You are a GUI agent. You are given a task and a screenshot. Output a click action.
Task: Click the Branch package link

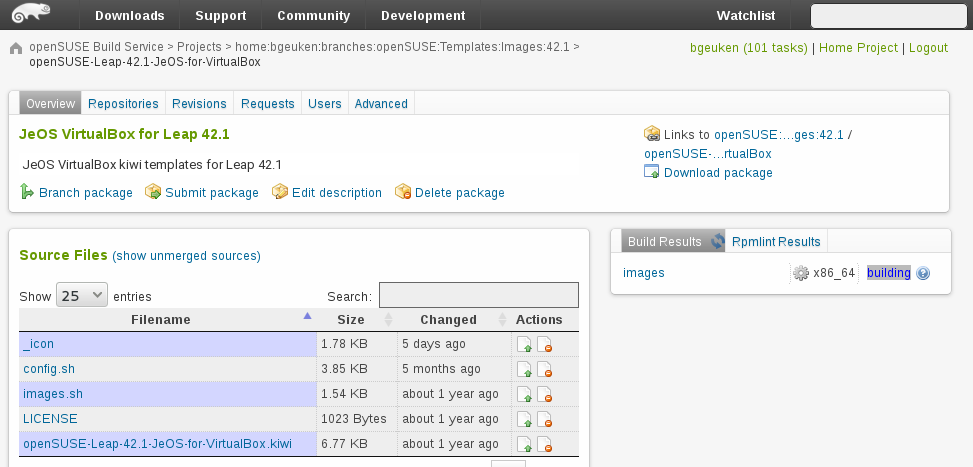(x=85, y=193)
